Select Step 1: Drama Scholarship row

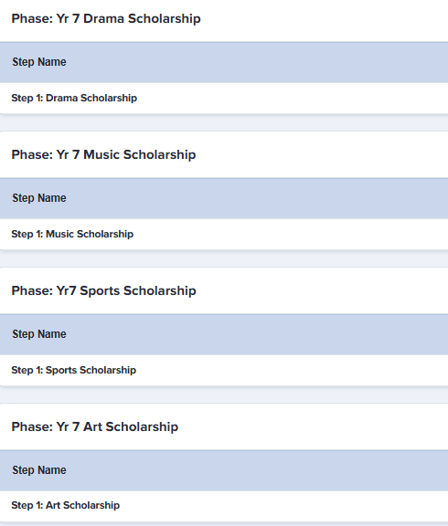224,98
